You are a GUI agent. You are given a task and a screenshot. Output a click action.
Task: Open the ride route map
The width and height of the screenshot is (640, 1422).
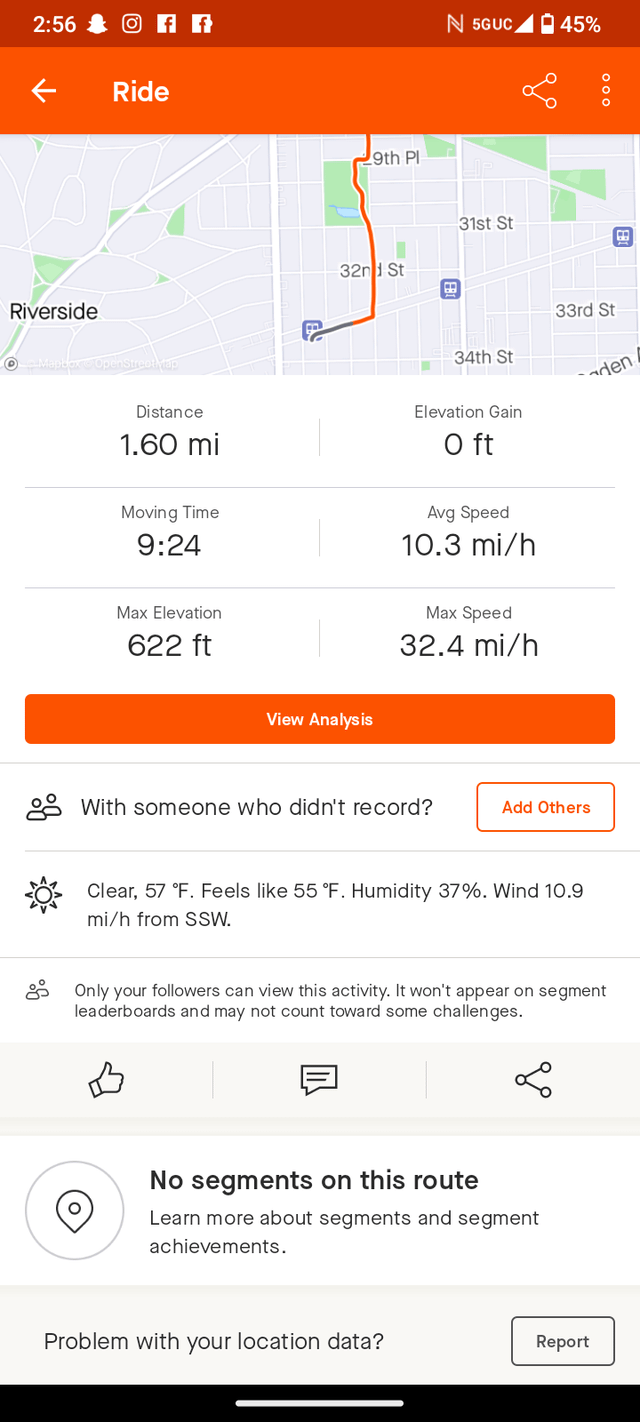click(x=320, y=254)
